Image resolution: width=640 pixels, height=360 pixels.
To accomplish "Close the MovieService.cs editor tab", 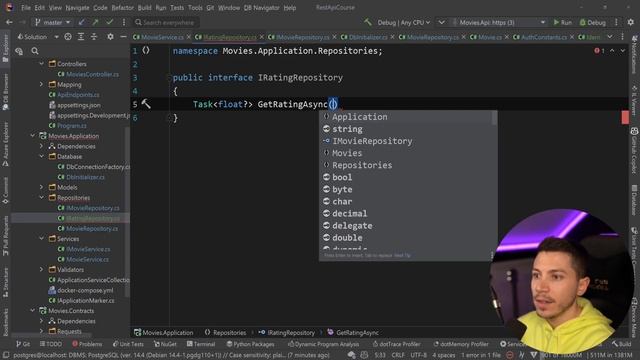I will click(x=189, y=37).
